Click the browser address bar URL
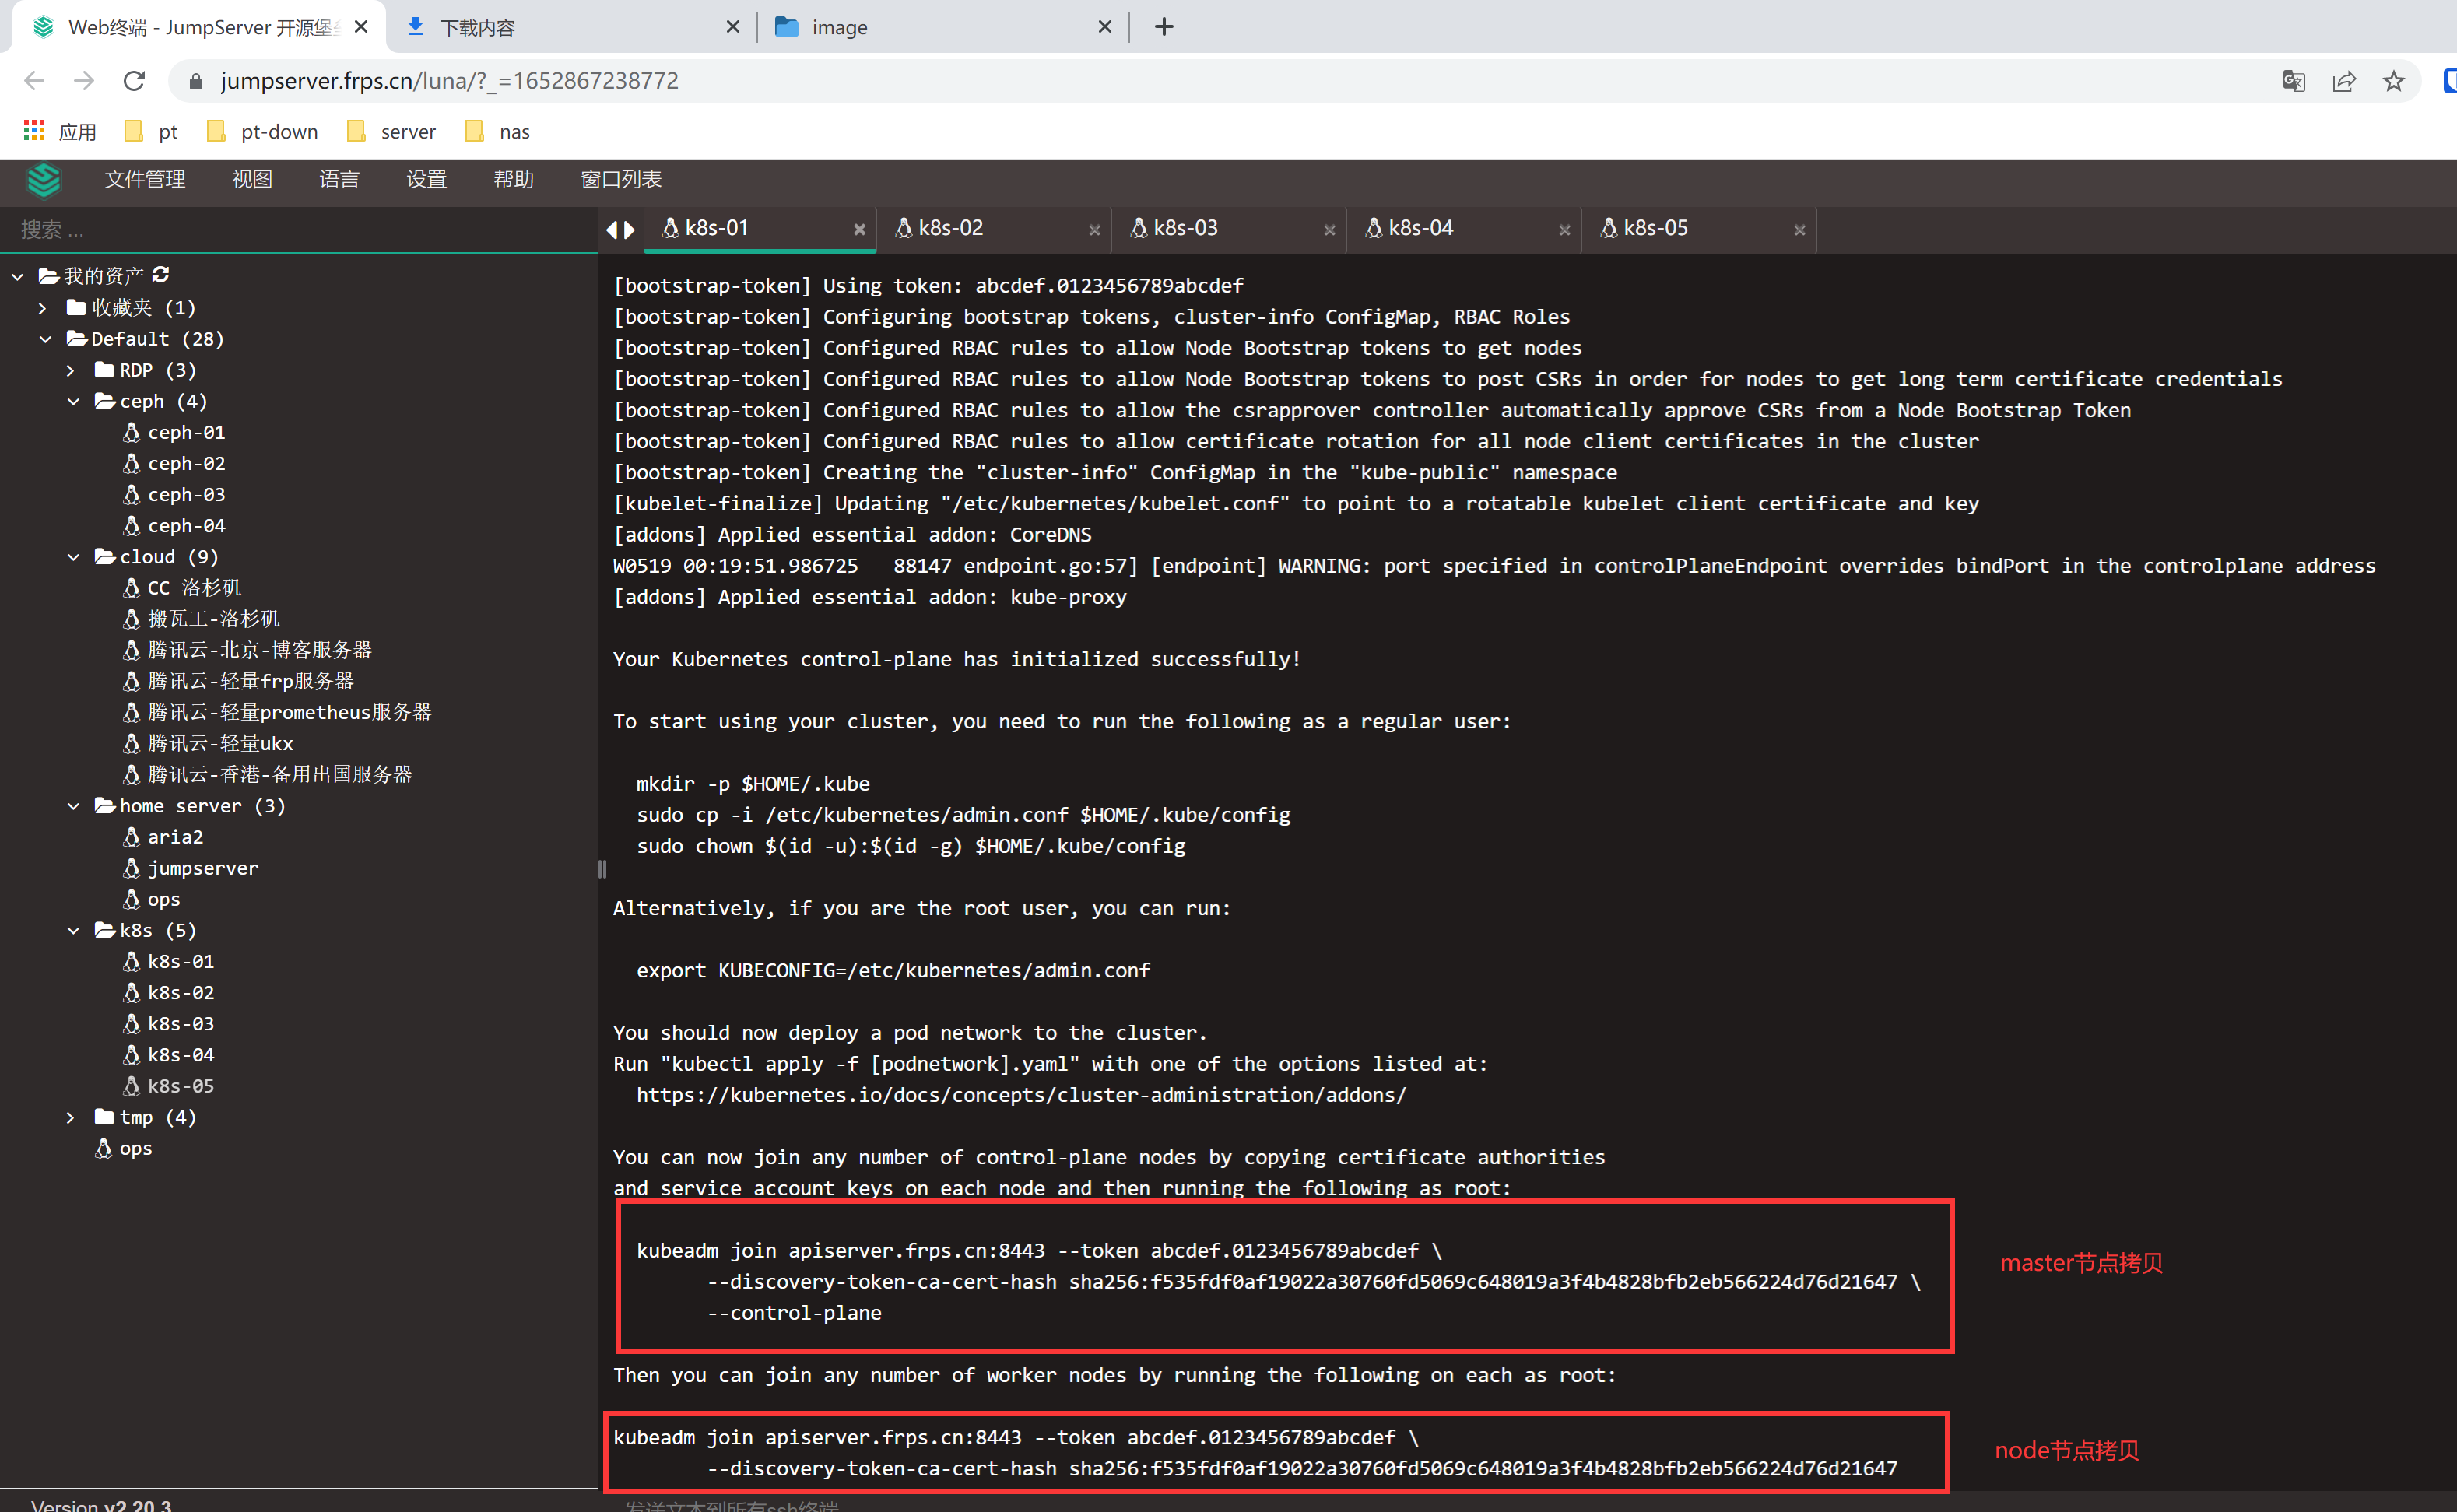 click(x=449, y=81)
